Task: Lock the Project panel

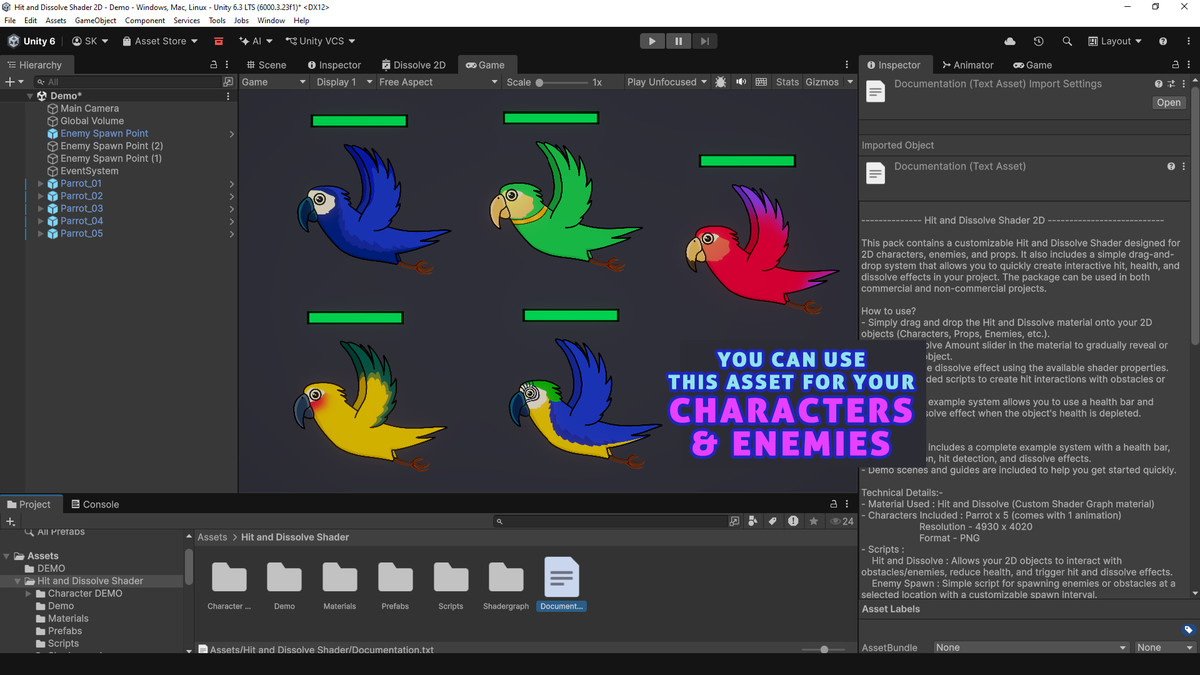Action: tap(833, 504)
